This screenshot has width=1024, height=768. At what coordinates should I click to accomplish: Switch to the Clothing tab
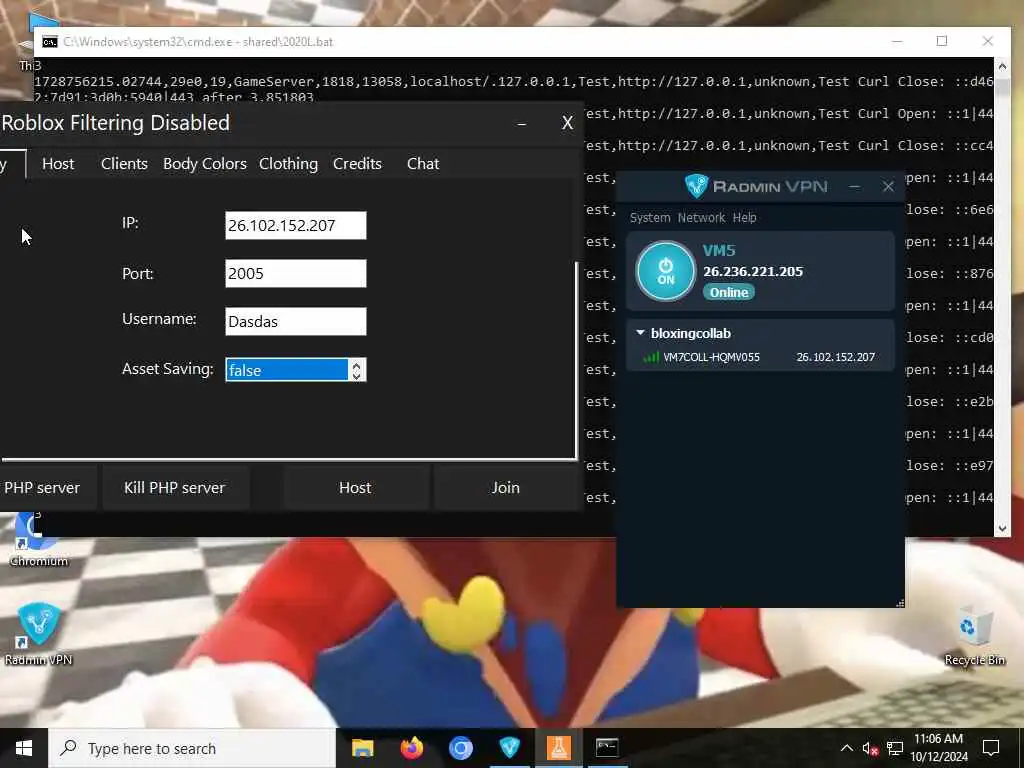click(288, 164)
